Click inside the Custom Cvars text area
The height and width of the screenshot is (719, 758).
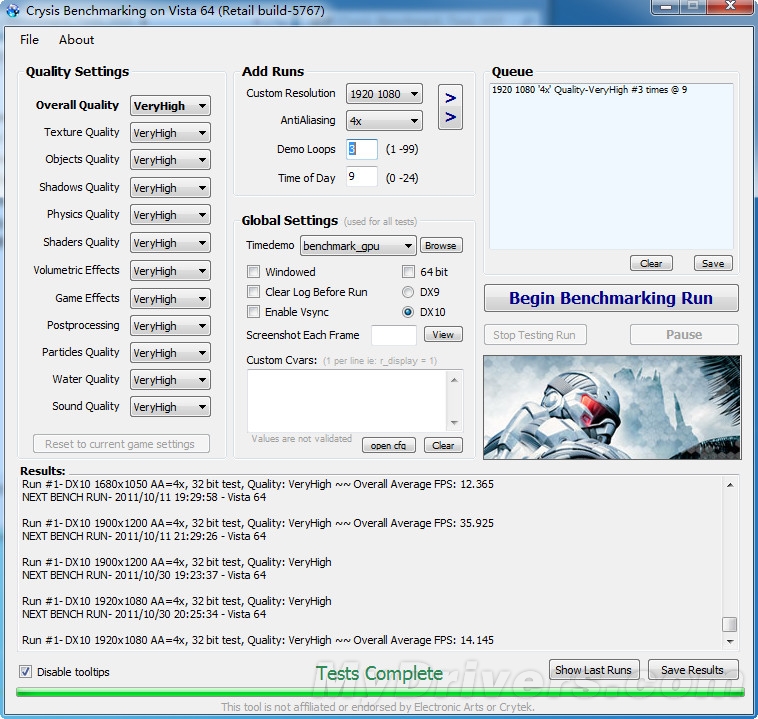pyautogui.click(x=347, y=401)
